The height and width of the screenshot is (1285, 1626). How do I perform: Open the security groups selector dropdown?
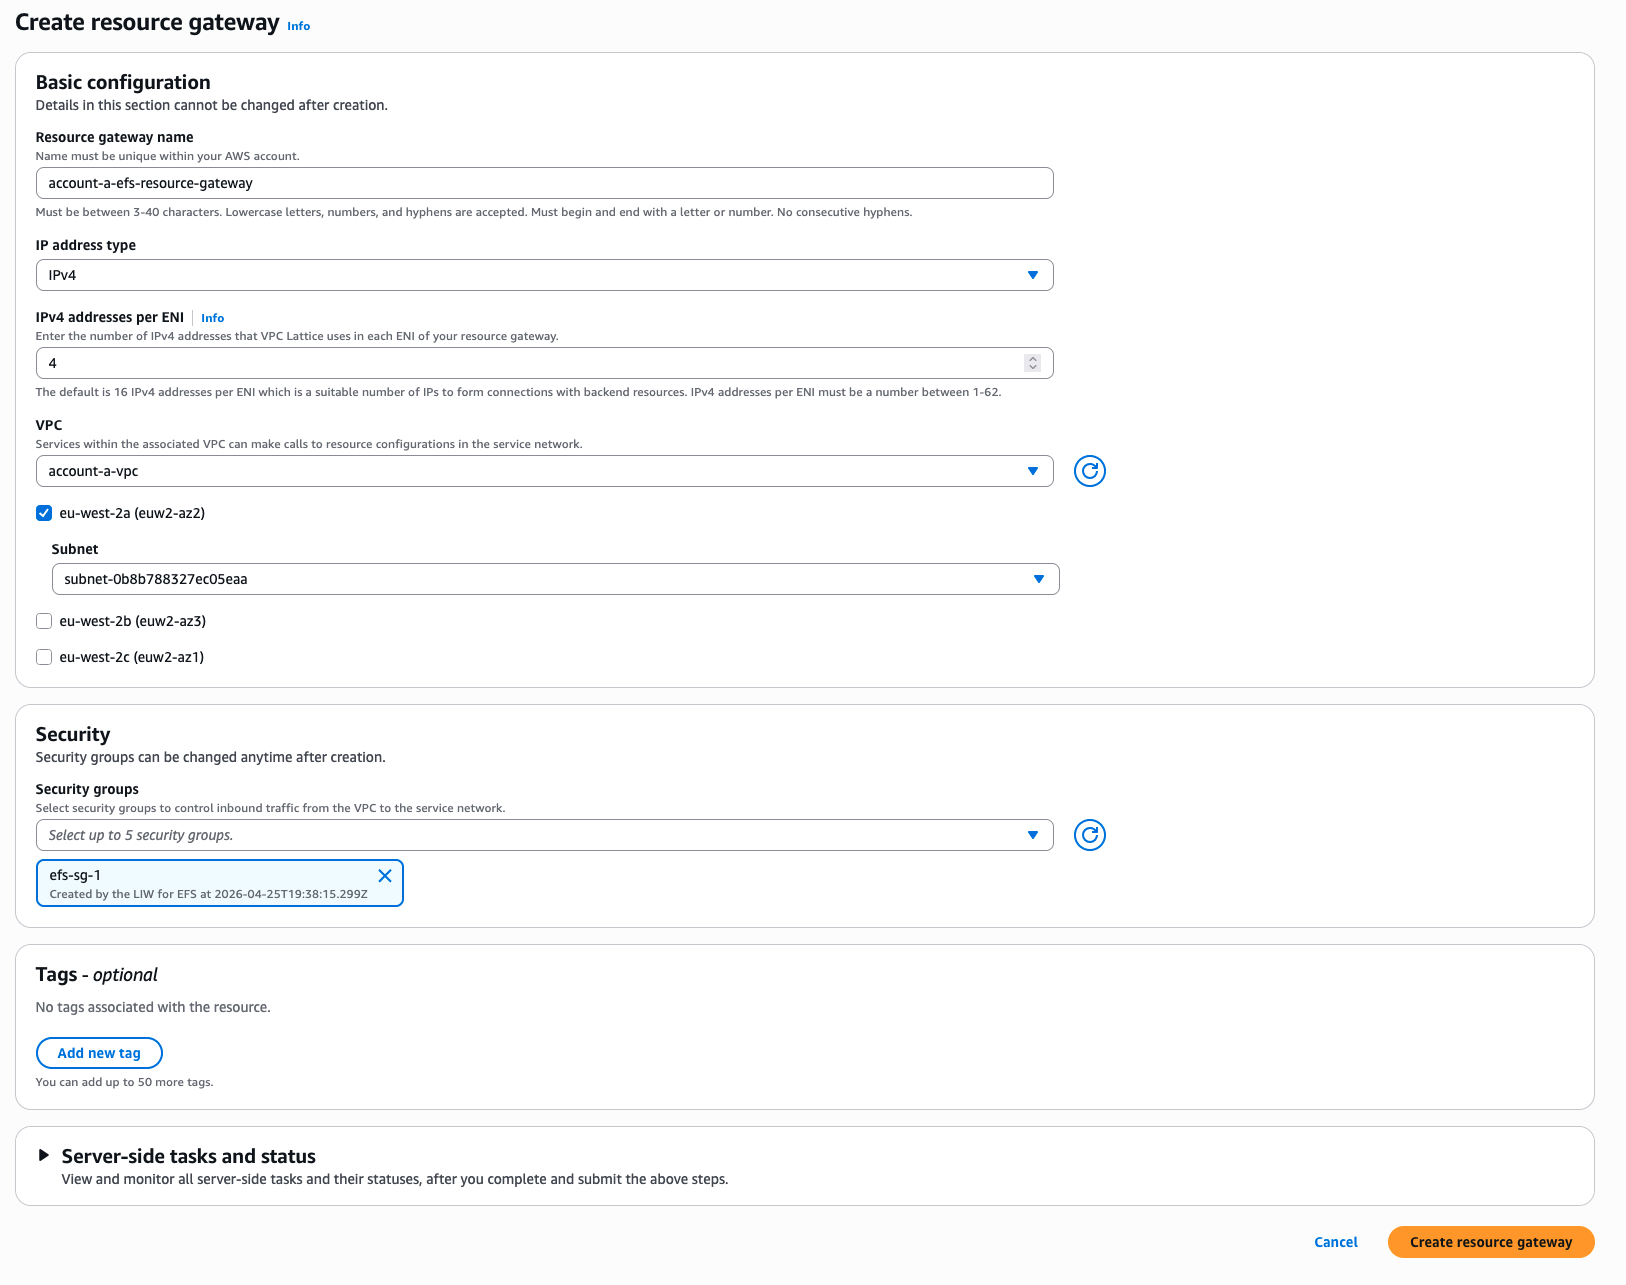point(544,835)
